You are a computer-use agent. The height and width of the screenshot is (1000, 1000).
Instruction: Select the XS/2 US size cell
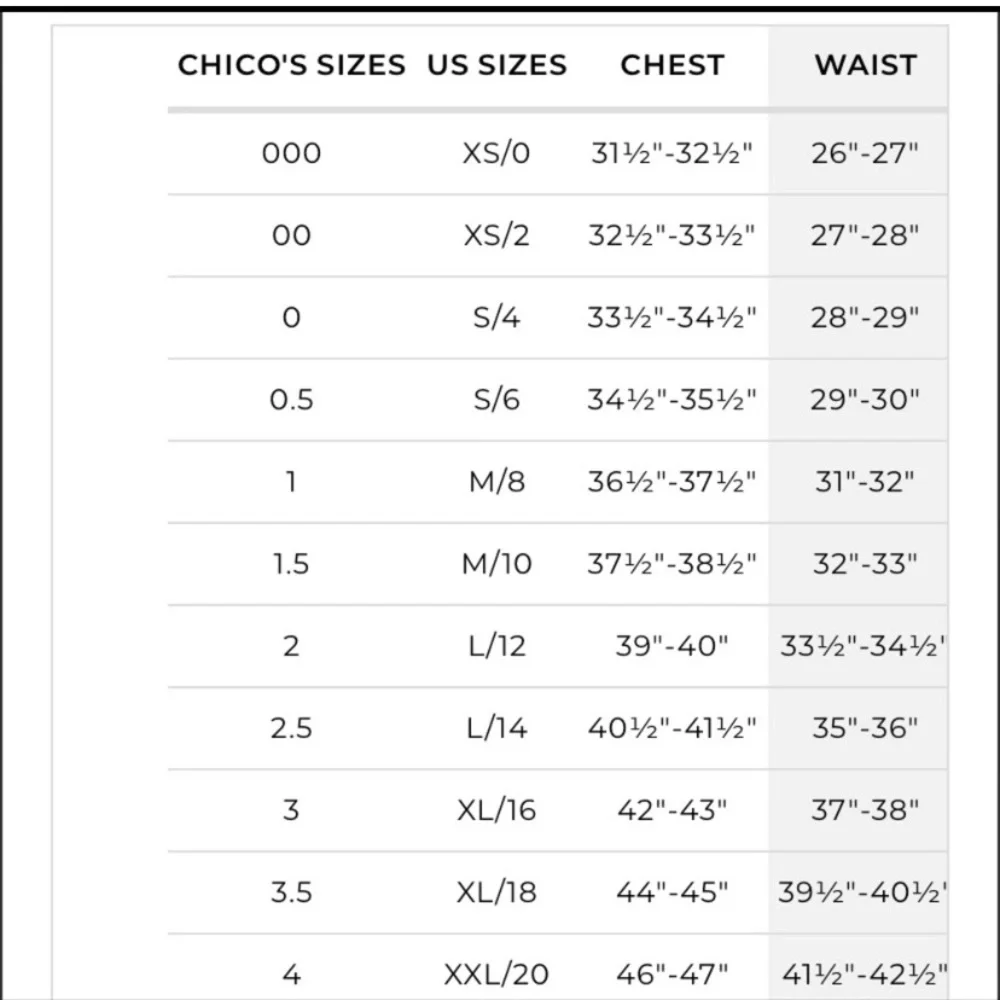[x=497, y=236]
